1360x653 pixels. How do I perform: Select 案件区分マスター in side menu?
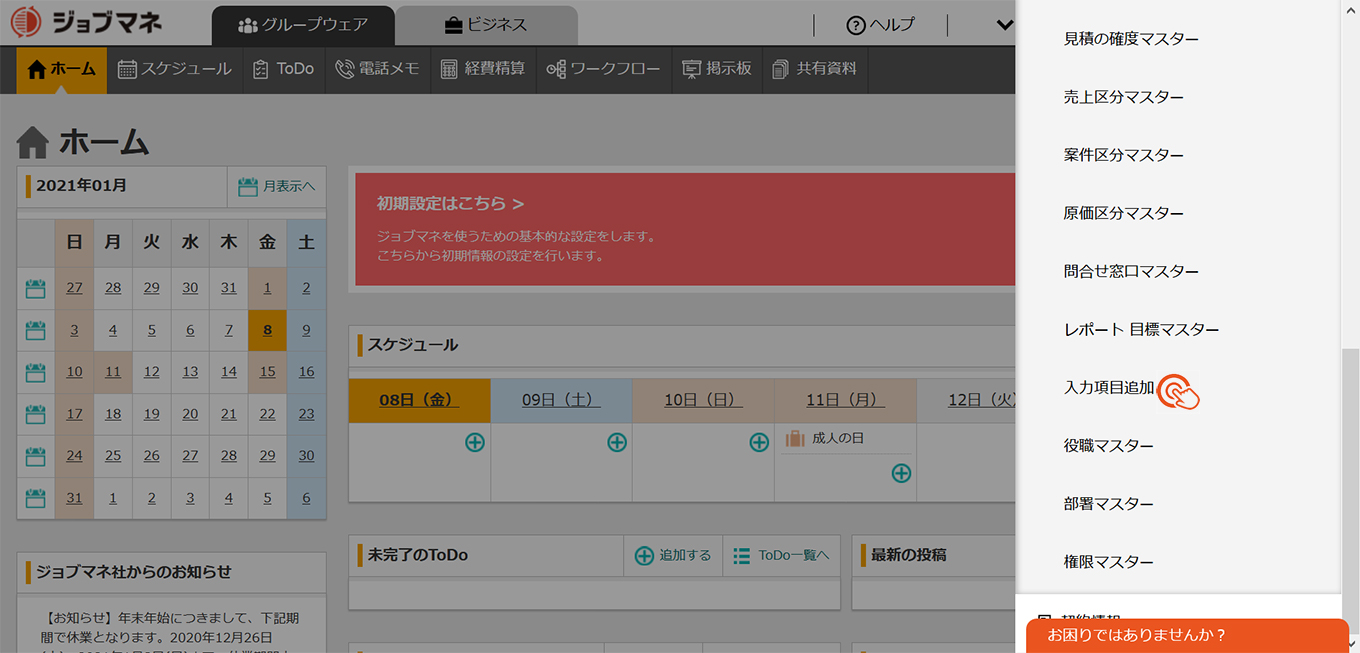pos(1124,155)
